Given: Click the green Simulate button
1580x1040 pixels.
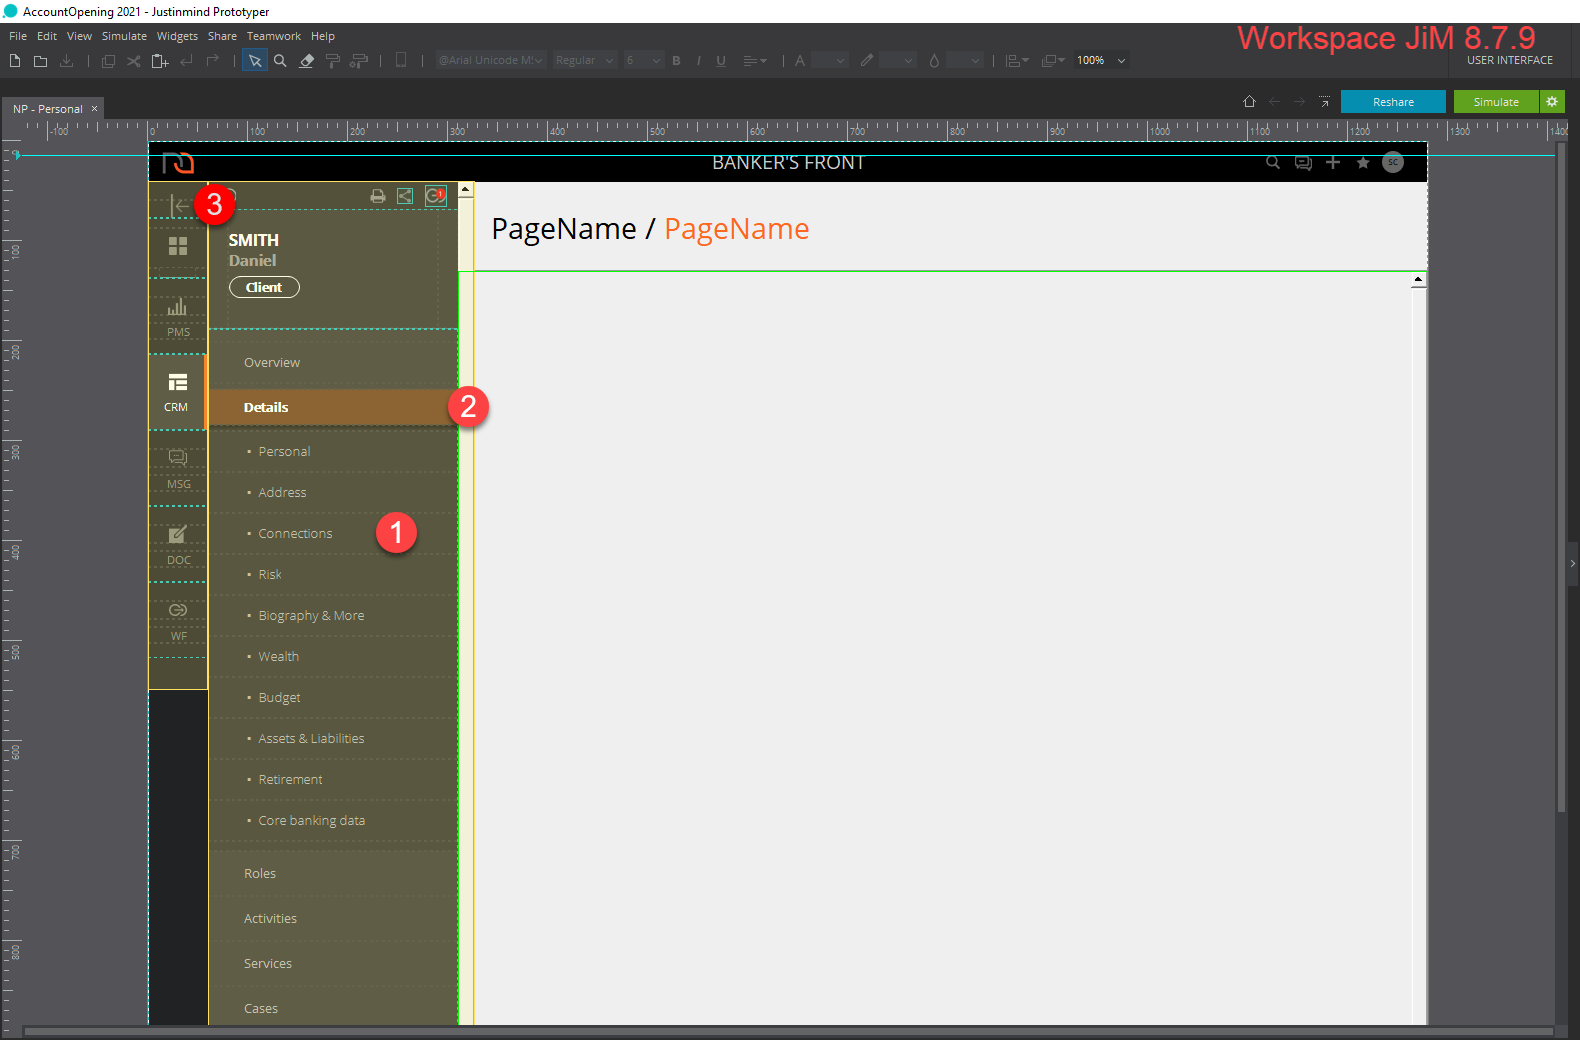Looking at the screenshot, I should click(x=1495, y=102).
